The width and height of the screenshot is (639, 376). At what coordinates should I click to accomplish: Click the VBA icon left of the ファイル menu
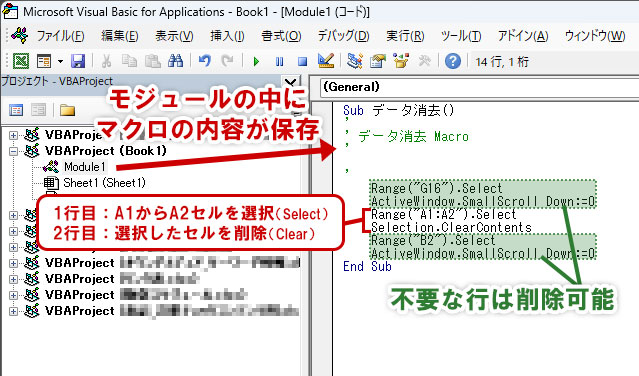(20, 36)
